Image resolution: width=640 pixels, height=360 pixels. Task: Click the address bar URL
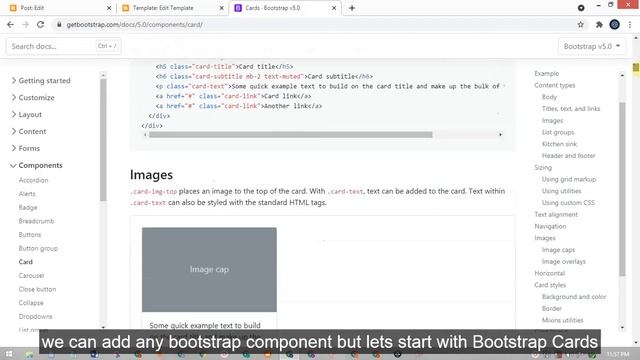point(135,24)
